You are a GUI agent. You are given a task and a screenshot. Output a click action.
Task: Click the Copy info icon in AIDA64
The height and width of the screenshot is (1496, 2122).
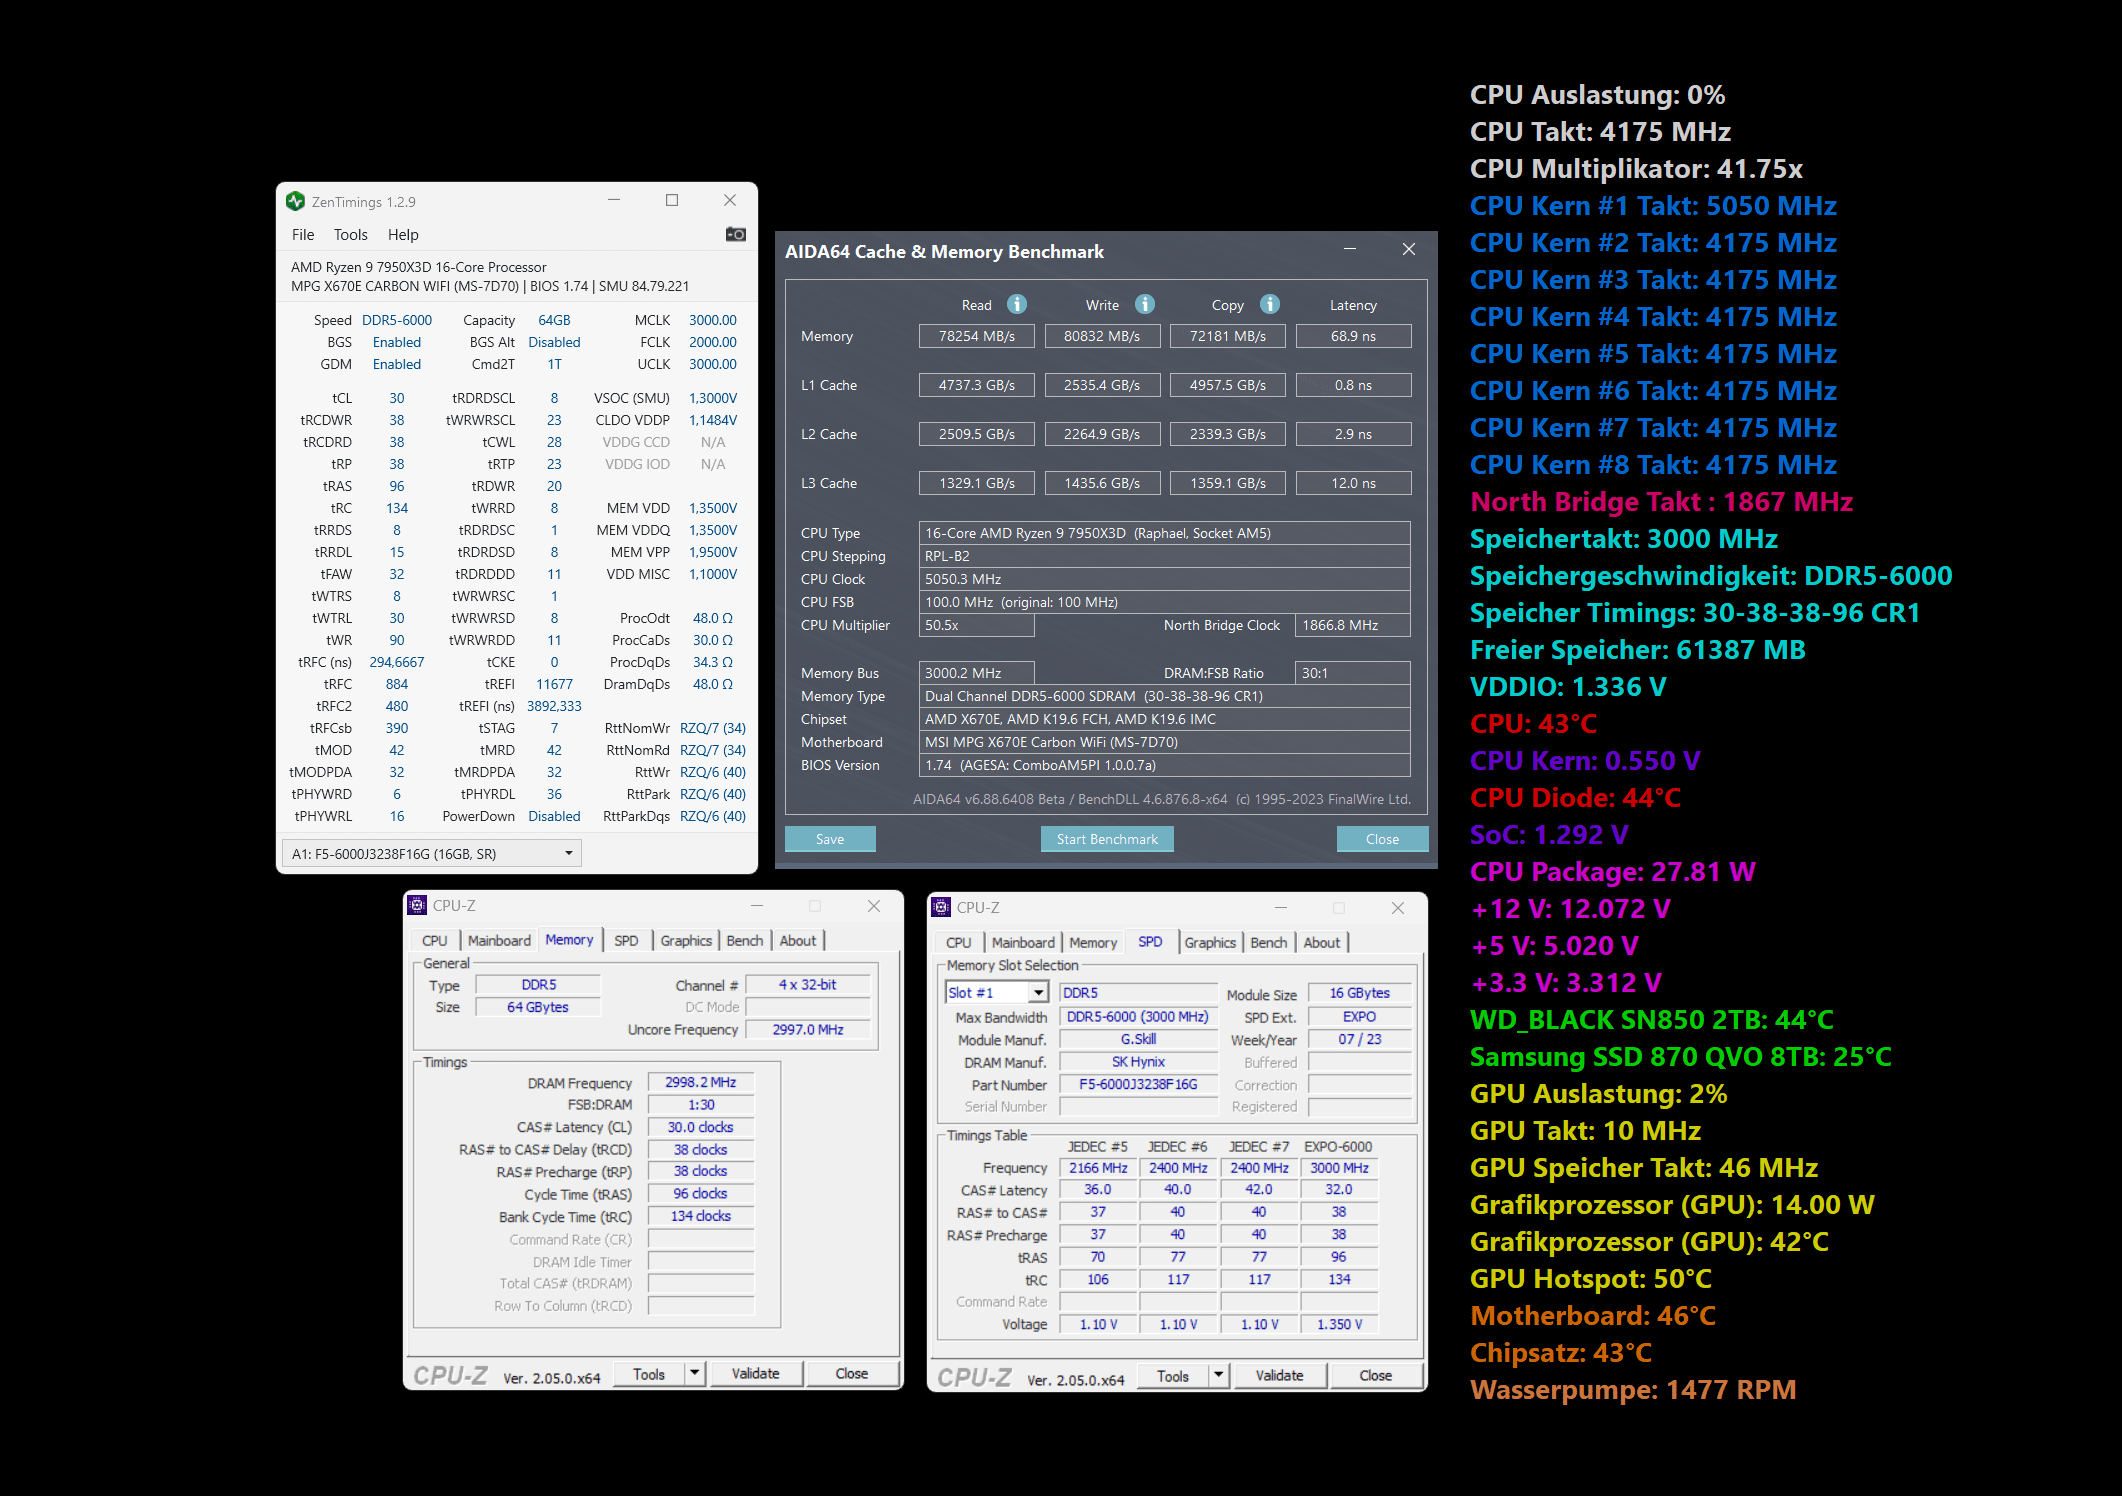pos(1270,304)
